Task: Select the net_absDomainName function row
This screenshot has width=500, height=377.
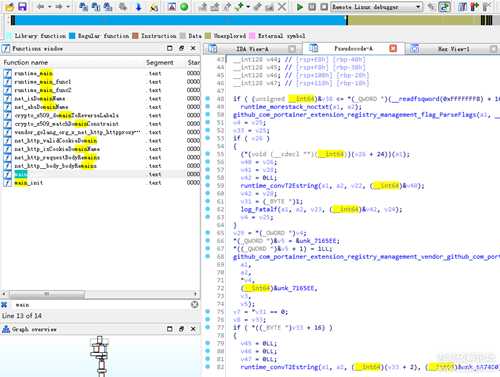Action: click(100, 107)
